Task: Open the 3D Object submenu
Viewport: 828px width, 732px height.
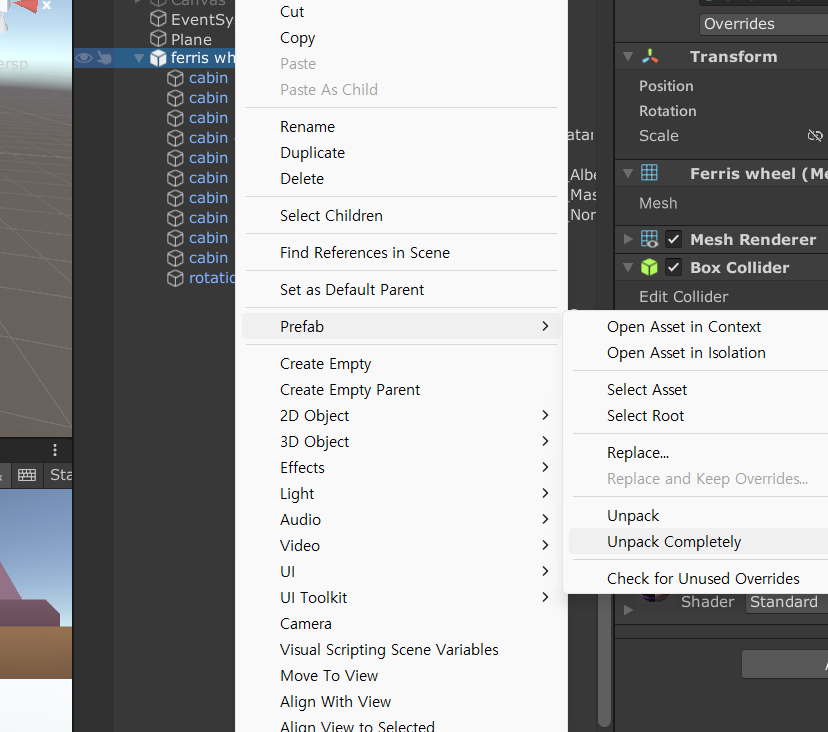Action: pyautogui.click(x=401, y=442)
